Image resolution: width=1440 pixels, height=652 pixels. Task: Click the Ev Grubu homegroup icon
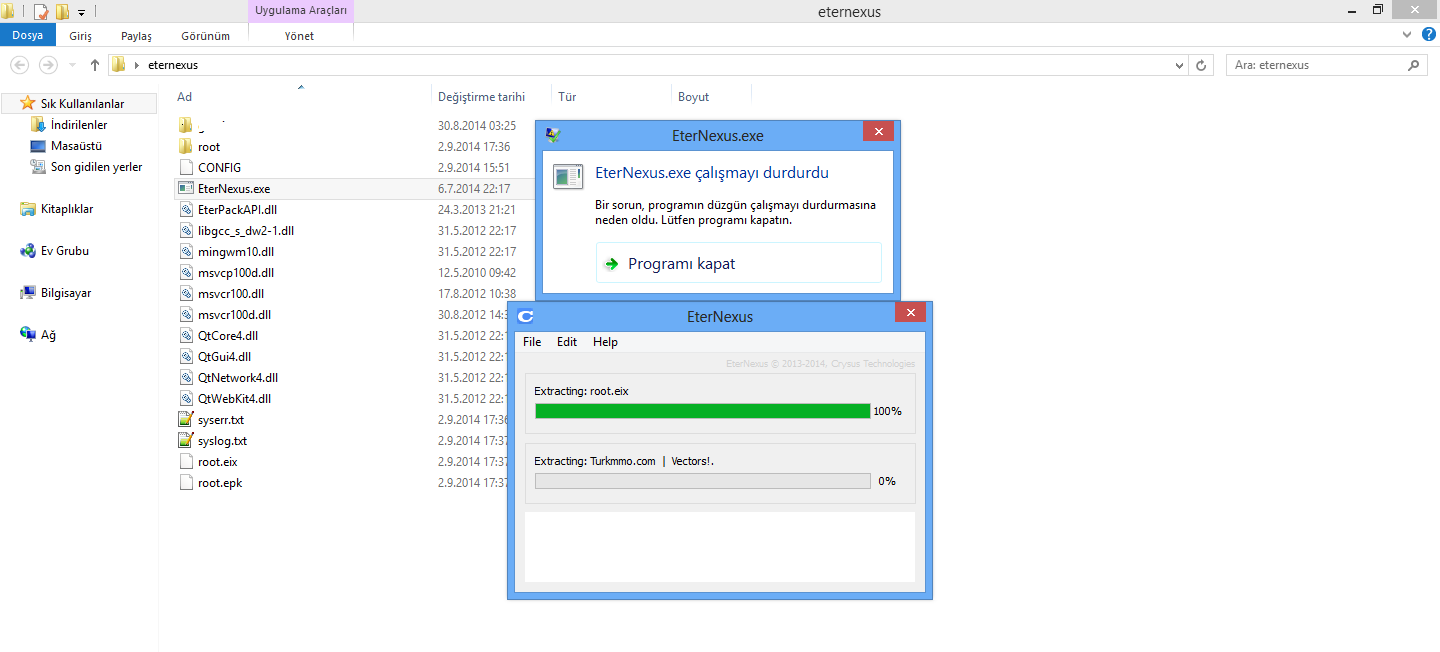28,251
